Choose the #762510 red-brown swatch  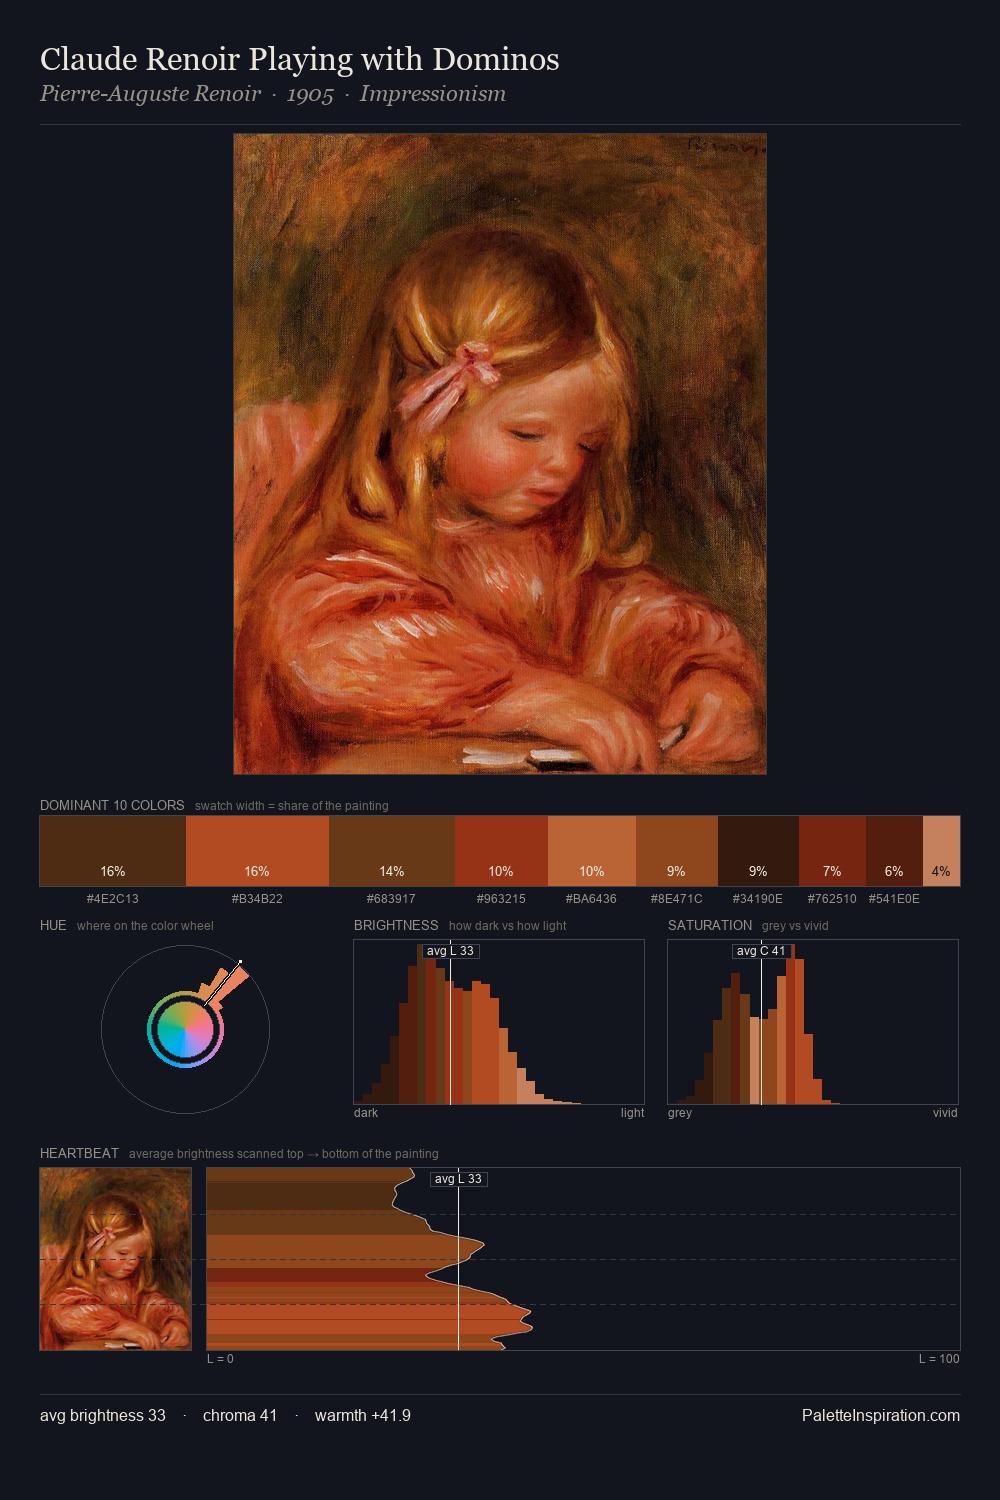pos(832,851)
